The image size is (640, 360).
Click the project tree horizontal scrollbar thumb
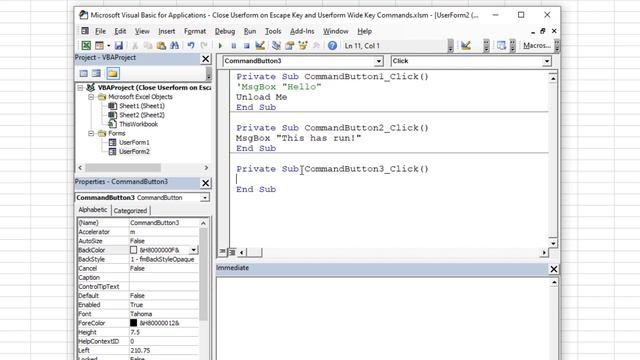(x=123, y=168)
